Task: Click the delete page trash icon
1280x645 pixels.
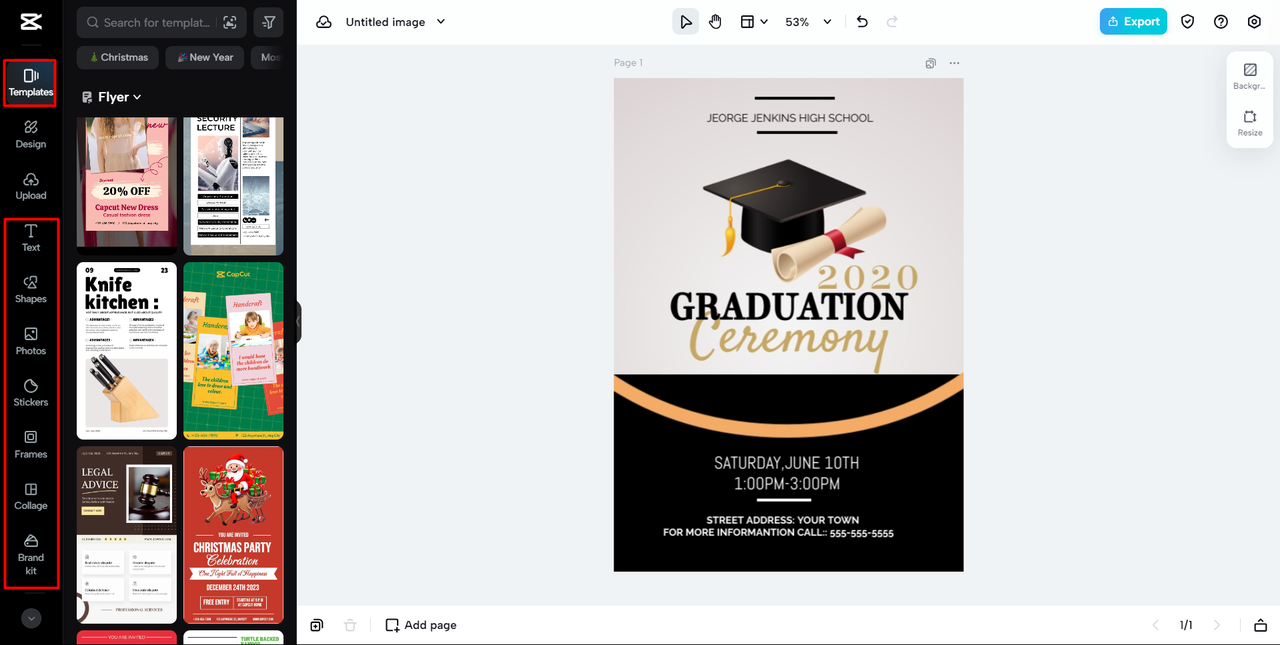Action: click(350, 625)
